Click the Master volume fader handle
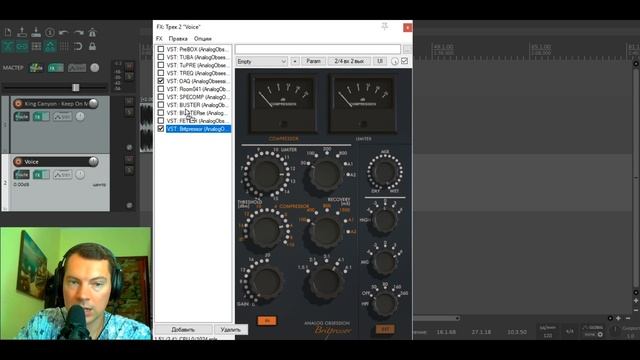The width and height of the screenshot is (640, 360). 76,87
